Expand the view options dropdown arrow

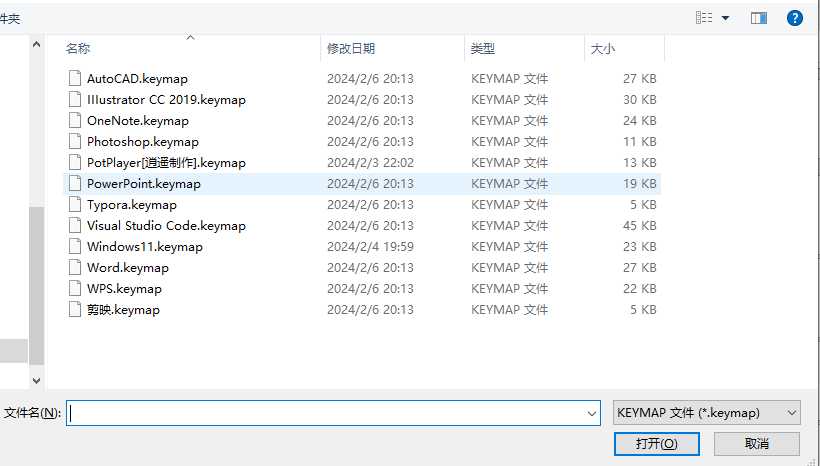(x=725, y=18)
